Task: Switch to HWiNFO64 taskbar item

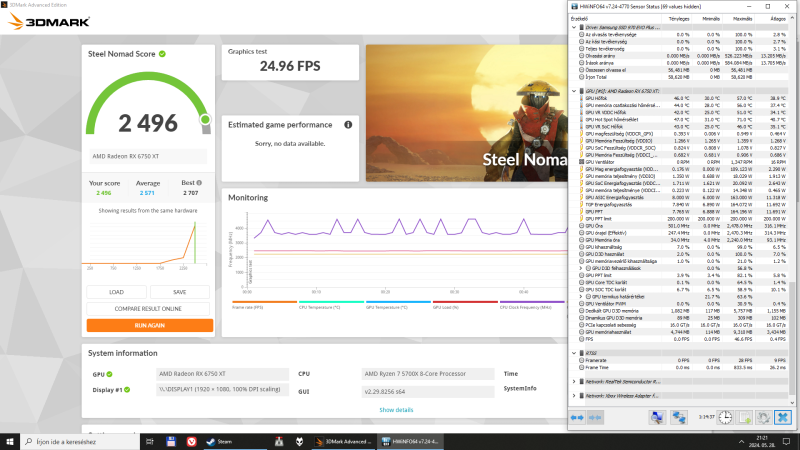Action: (x=411, y=442)
